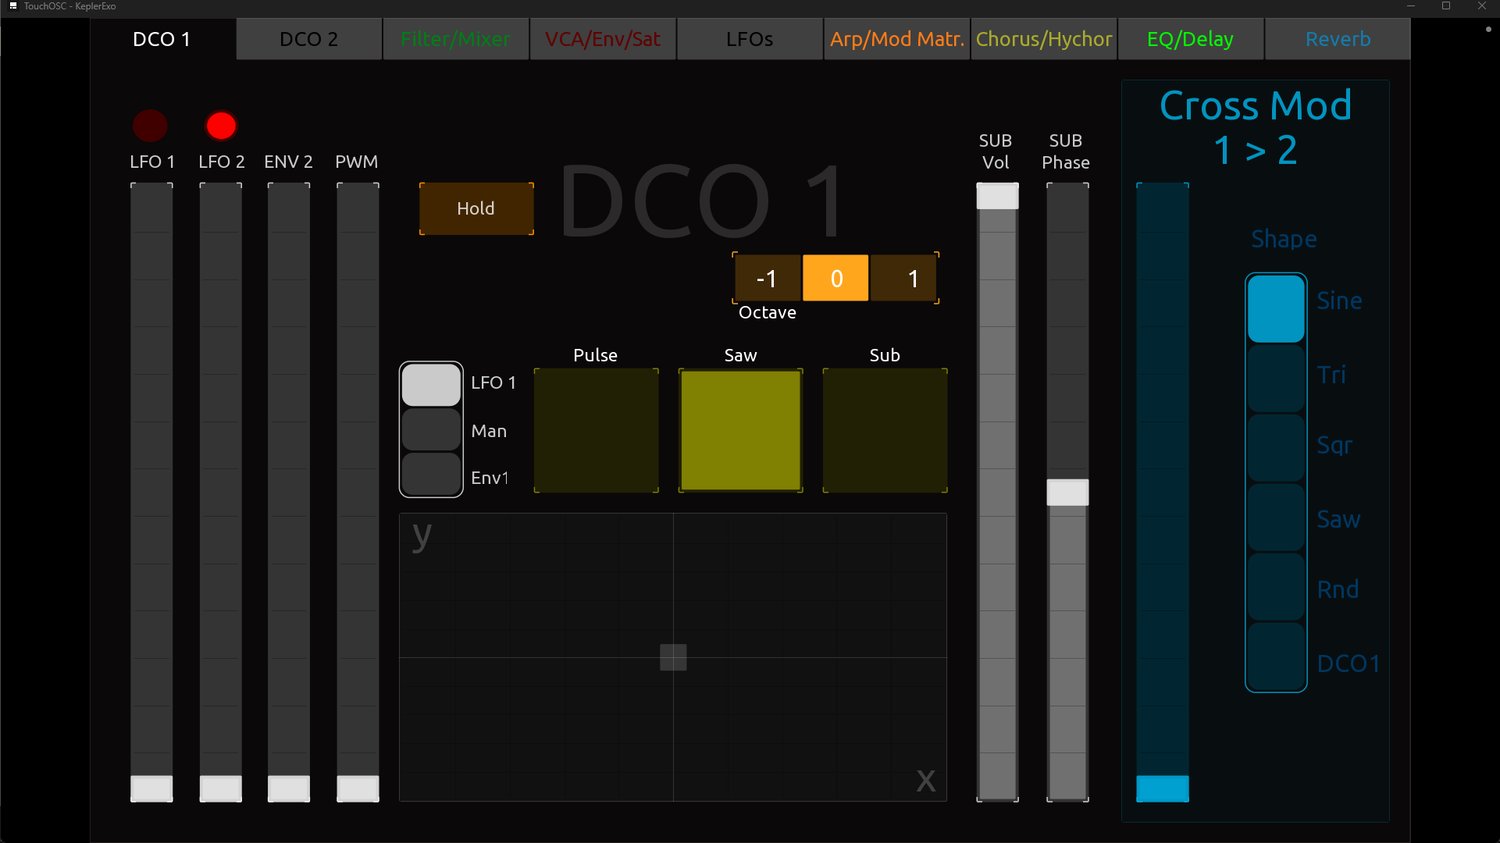Click the SUB Vol fader handle
Viewport: 1500px width, 843px height.
click(x=998, y=196)
